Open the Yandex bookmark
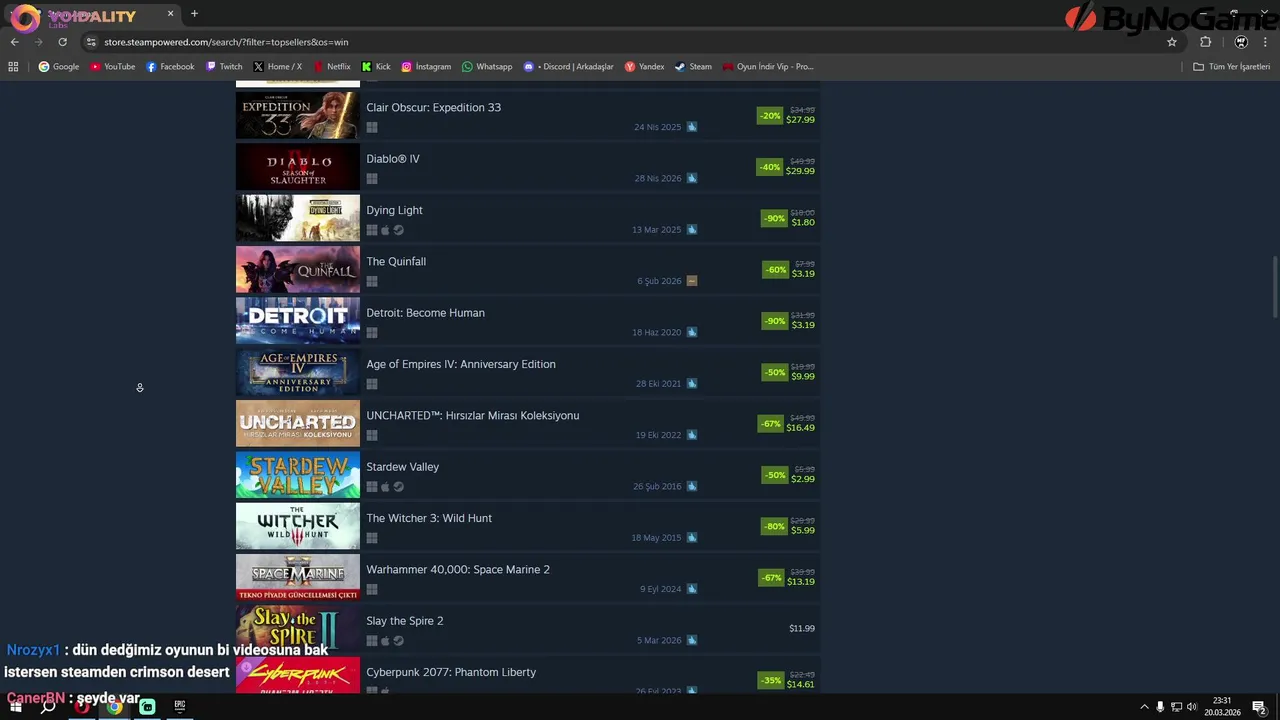 point(644,67)
